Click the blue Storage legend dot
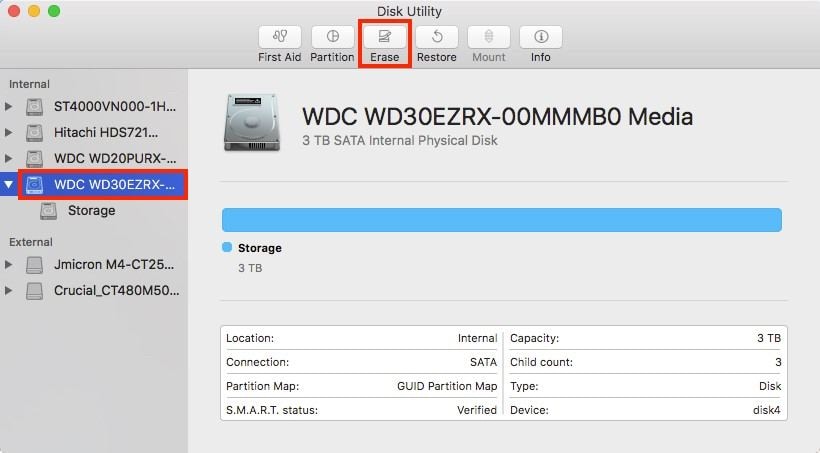Screen dimensions: 820x453 [227, 247]
